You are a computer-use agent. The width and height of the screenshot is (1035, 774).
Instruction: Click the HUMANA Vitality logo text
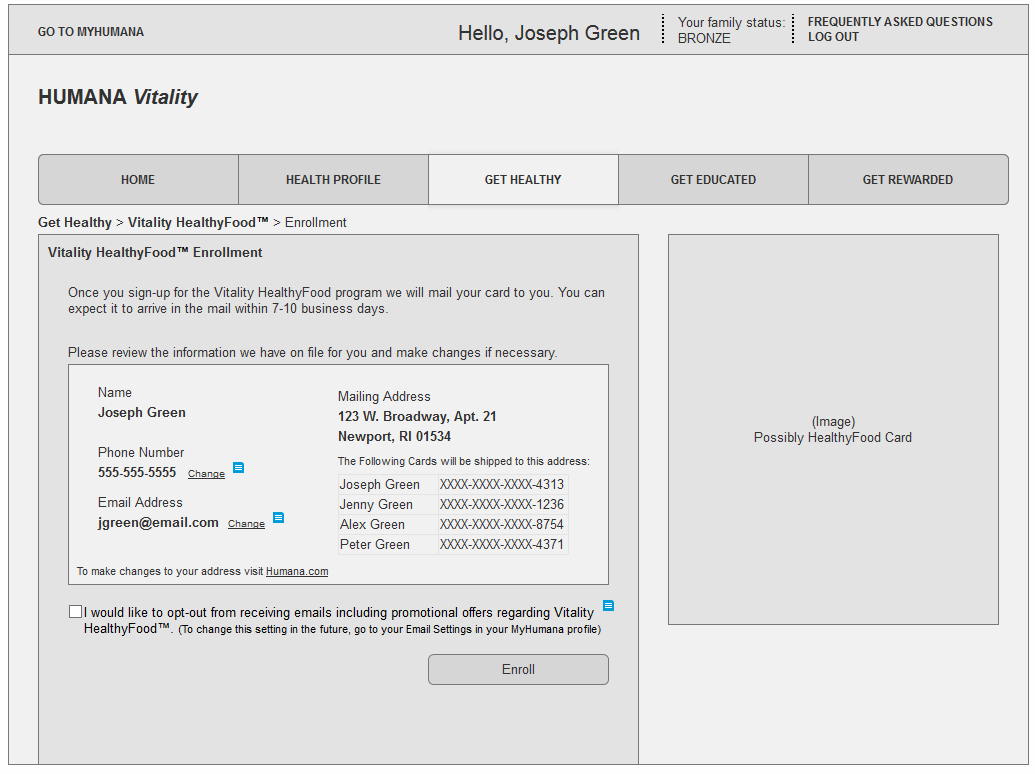coord(117,97)
